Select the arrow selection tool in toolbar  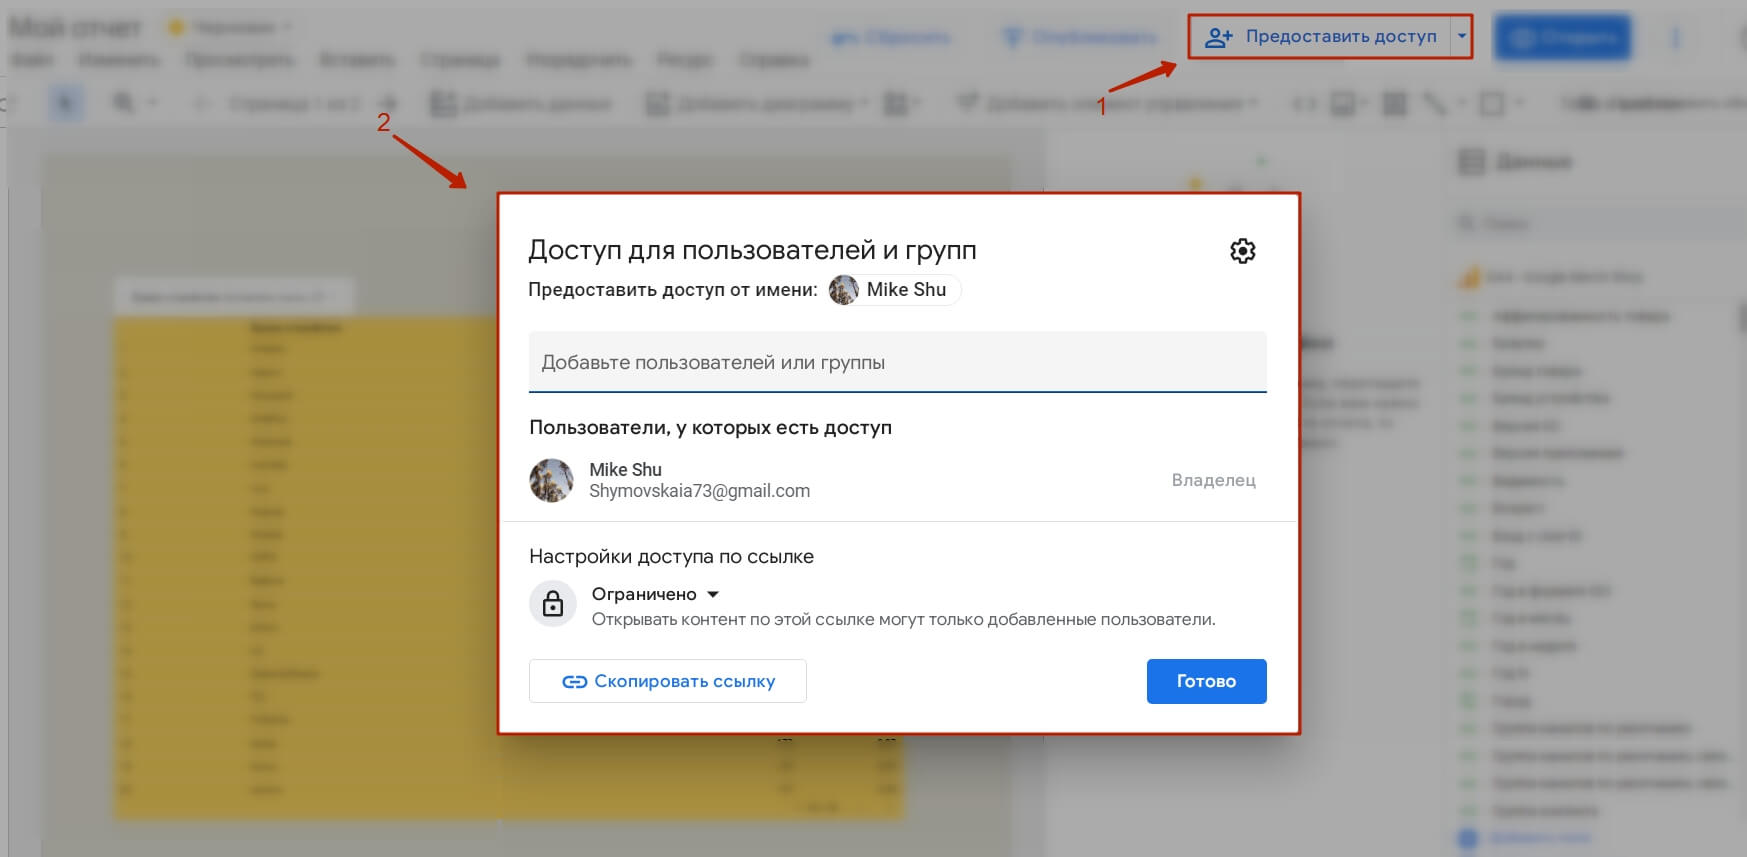pyautogui.click(x=66, y=103)
